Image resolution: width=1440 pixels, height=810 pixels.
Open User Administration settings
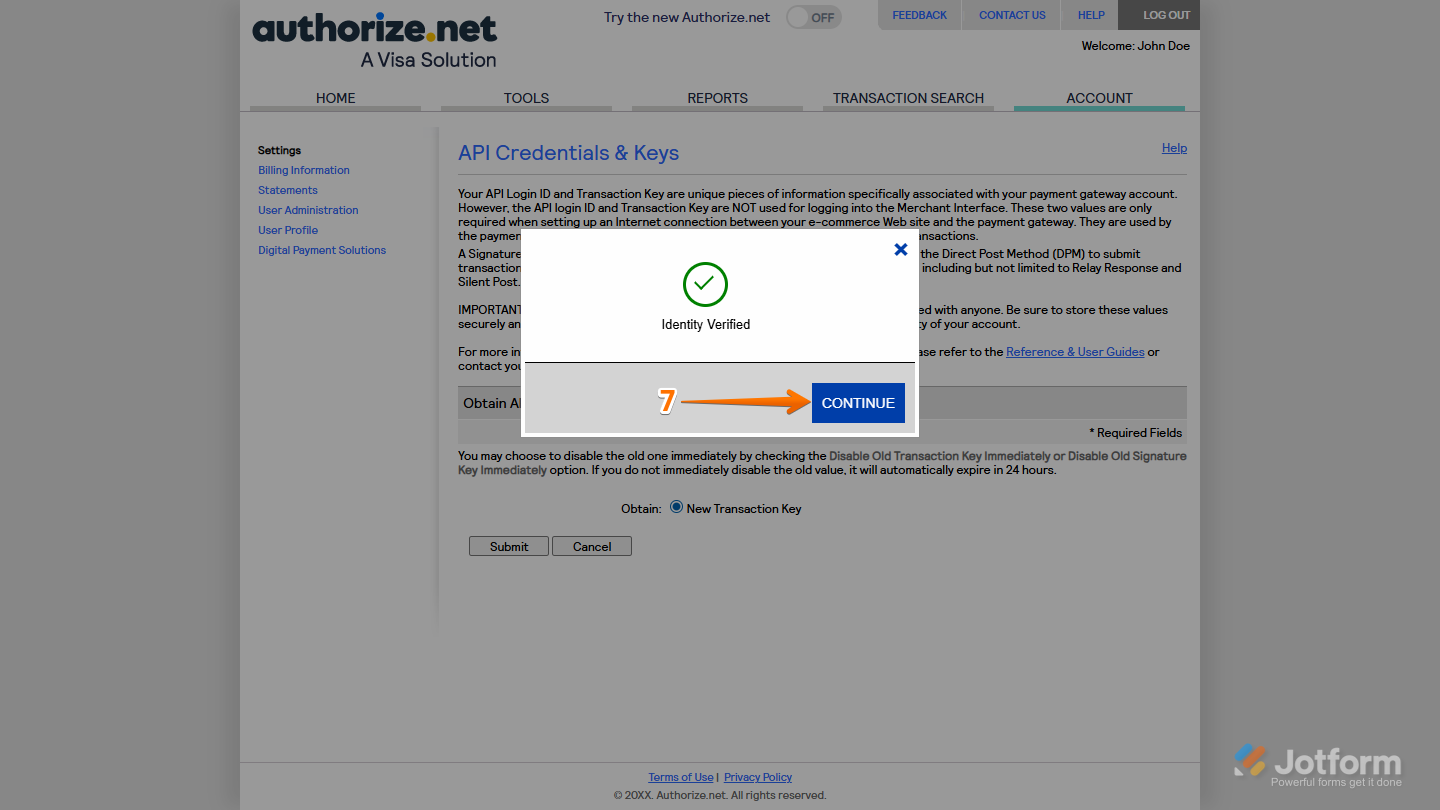pyautogui.click(x=307, y=210)
